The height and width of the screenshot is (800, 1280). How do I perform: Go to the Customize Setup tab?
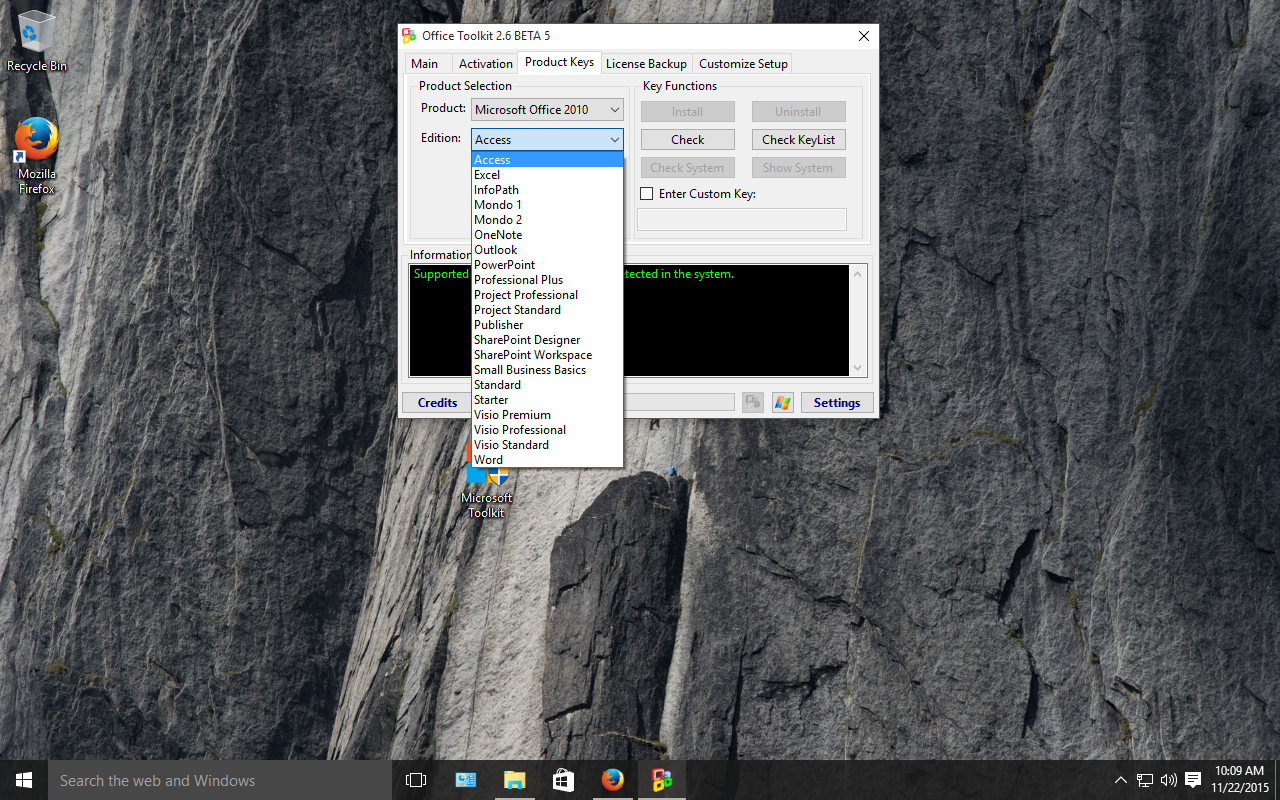tap(743, 63)
